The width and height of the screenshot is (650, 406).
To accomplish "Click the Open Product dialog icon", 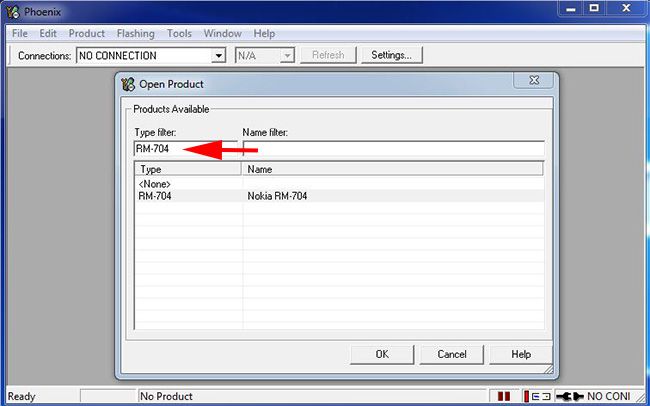I will (x=128, y=84).
